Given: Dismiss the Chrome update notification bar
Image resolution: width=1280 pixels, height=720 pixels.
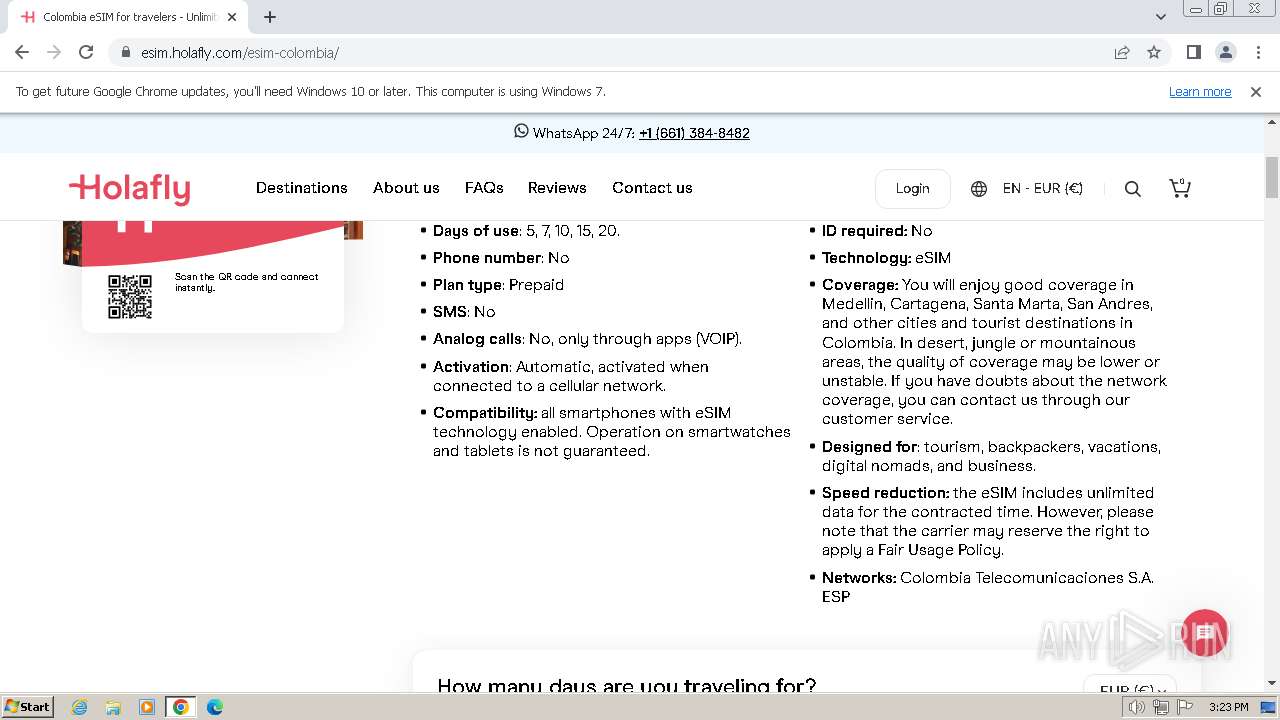Looking at the screenshot, I should [x=1256, y=91].
